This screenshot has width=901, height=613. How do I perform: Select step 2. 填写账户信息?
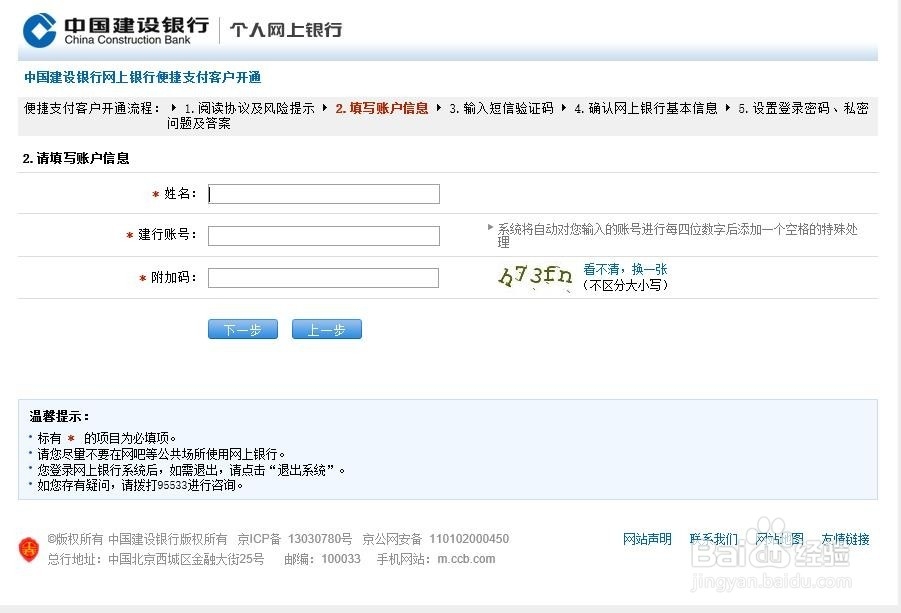pos(382,108)
